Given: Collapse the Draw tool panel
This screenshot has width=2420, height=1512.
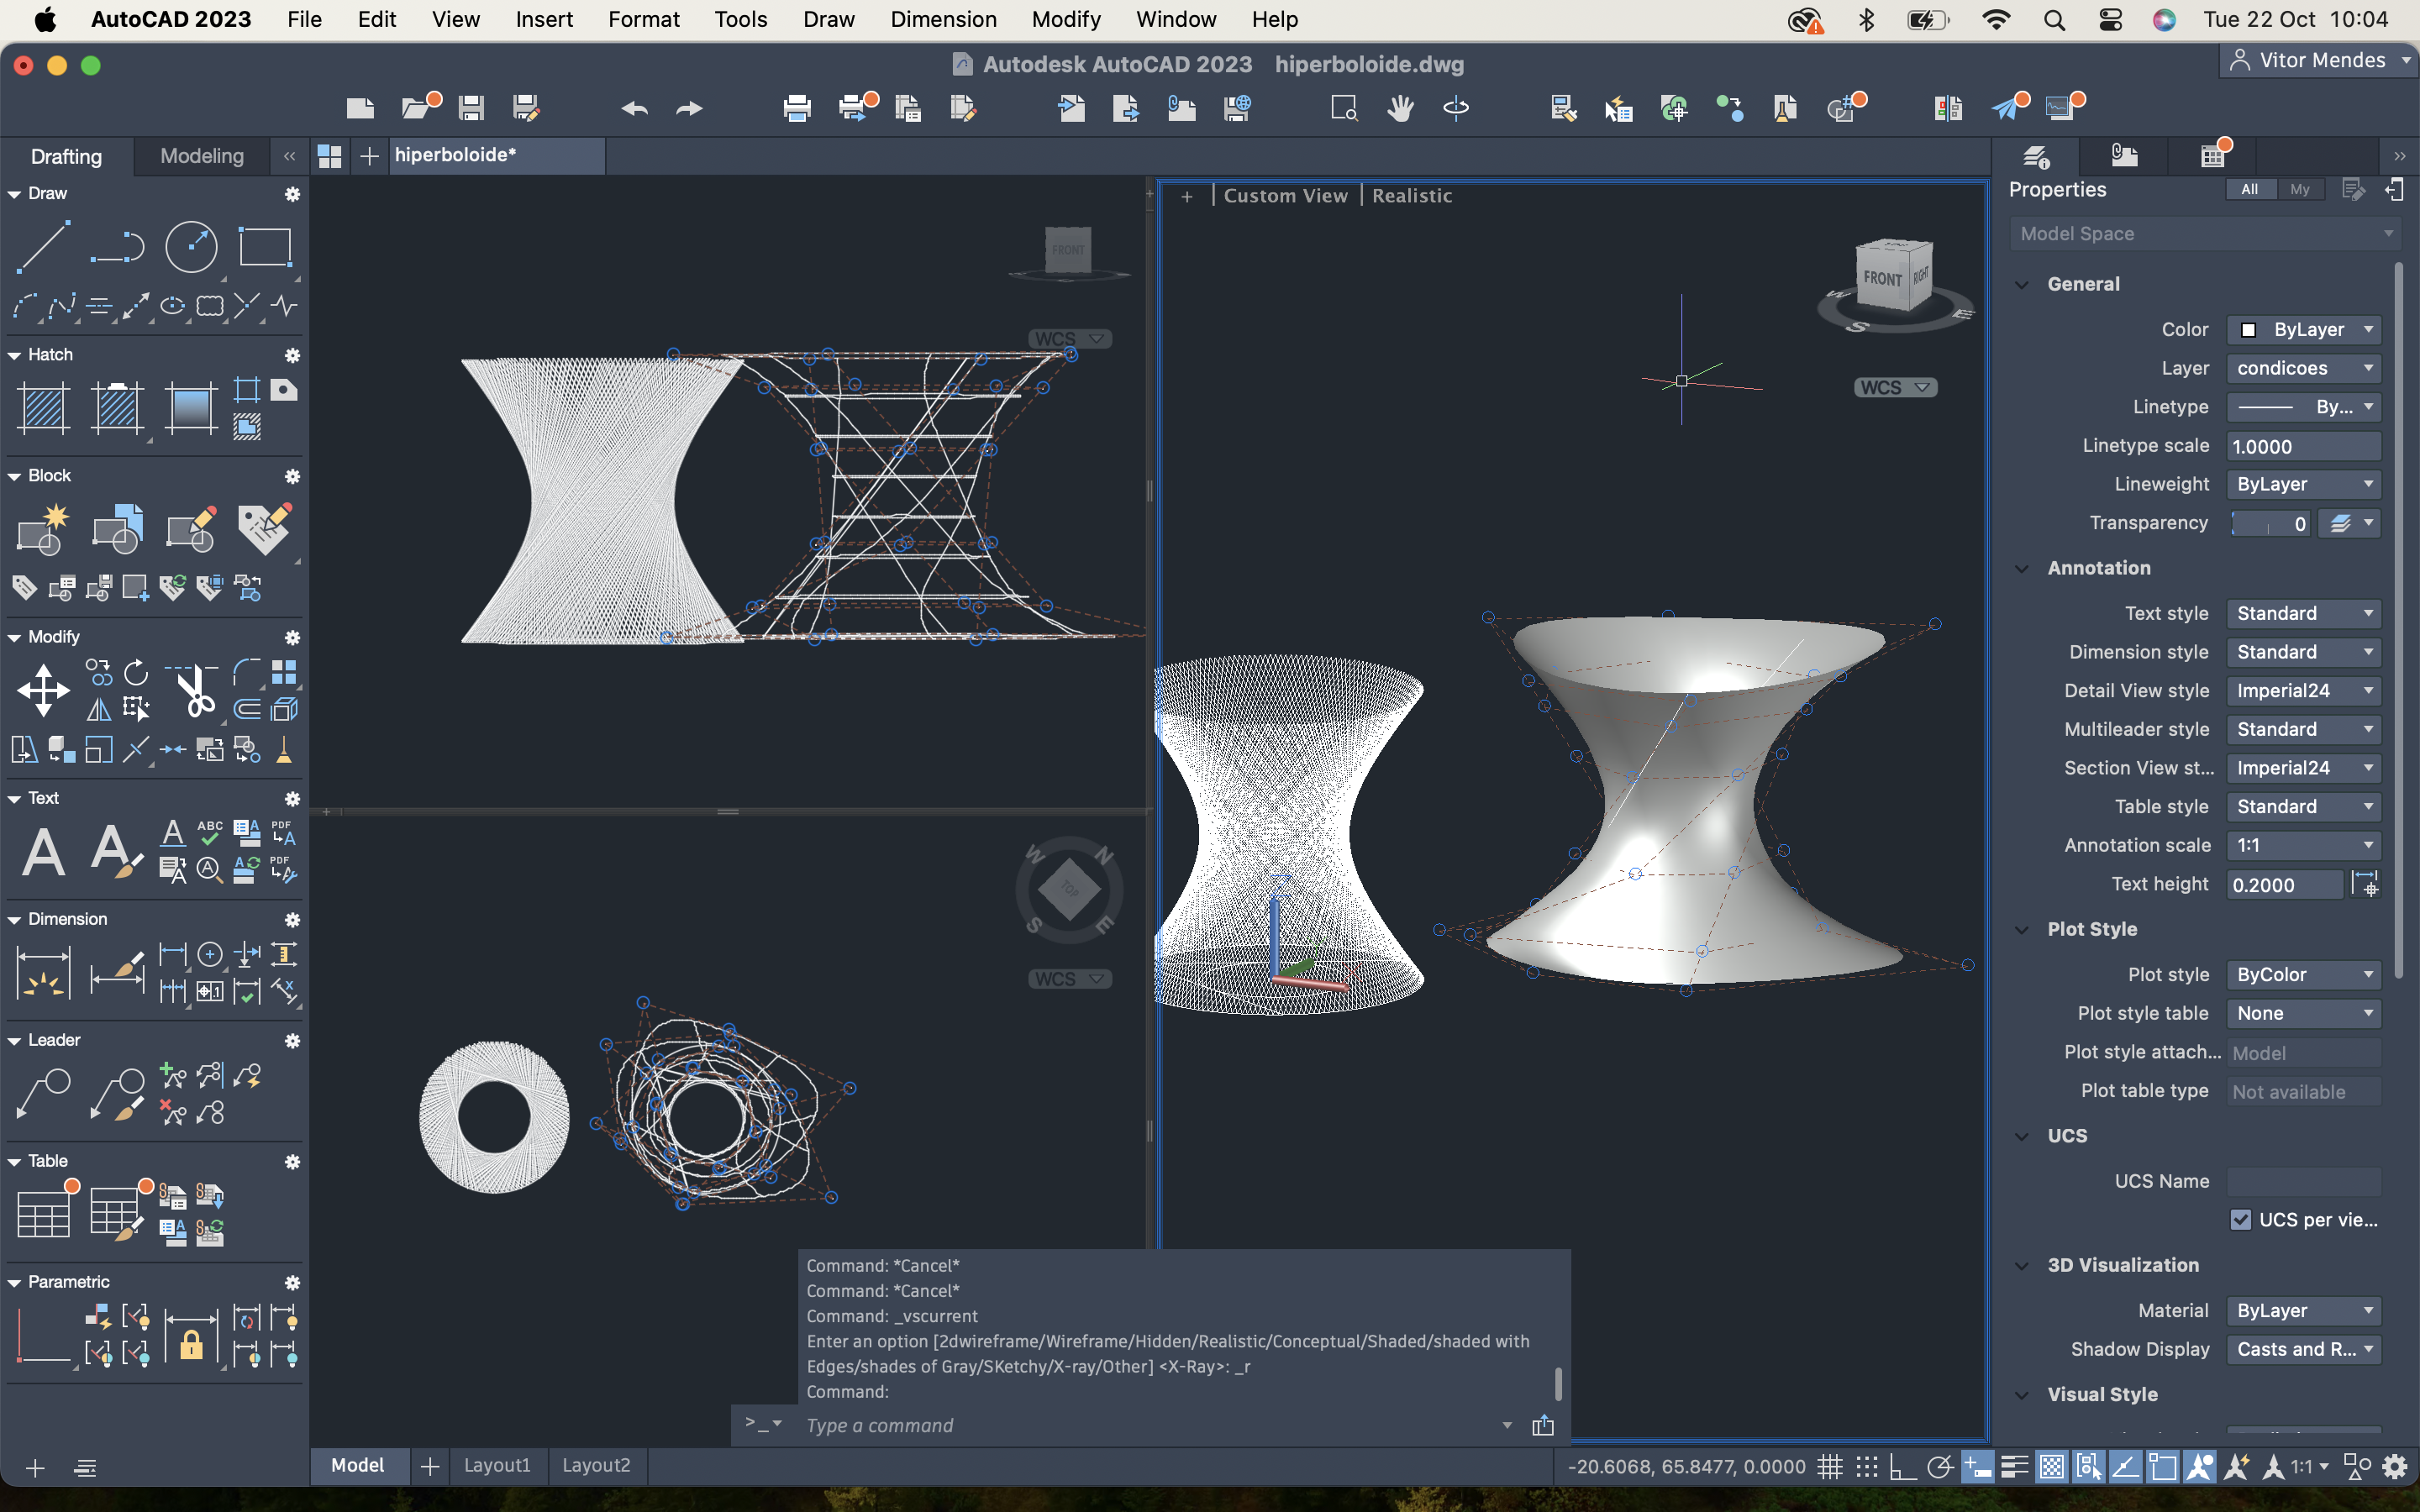Looking at the screenshot, I should [x=14, y=194].
